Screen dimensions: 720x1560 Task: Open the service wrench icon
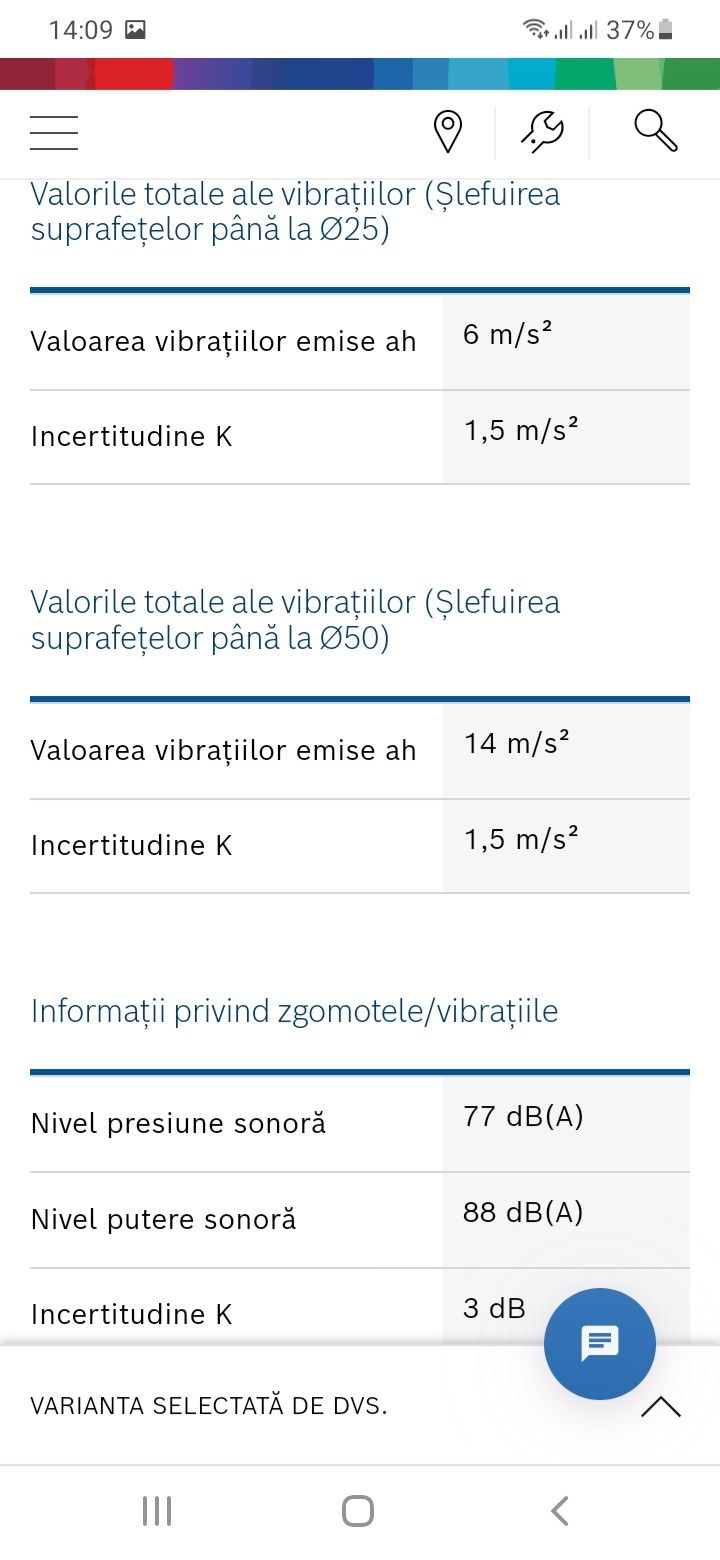(x=542, y=133)
